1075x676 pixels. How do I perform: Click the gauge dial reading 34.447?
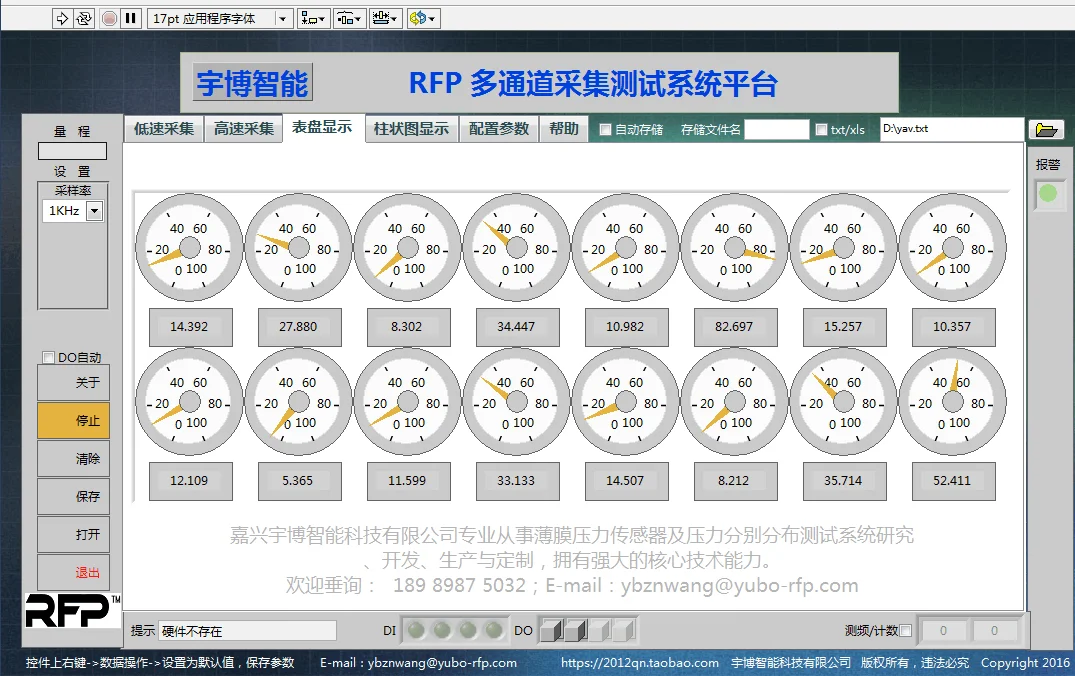pos(516,248)
